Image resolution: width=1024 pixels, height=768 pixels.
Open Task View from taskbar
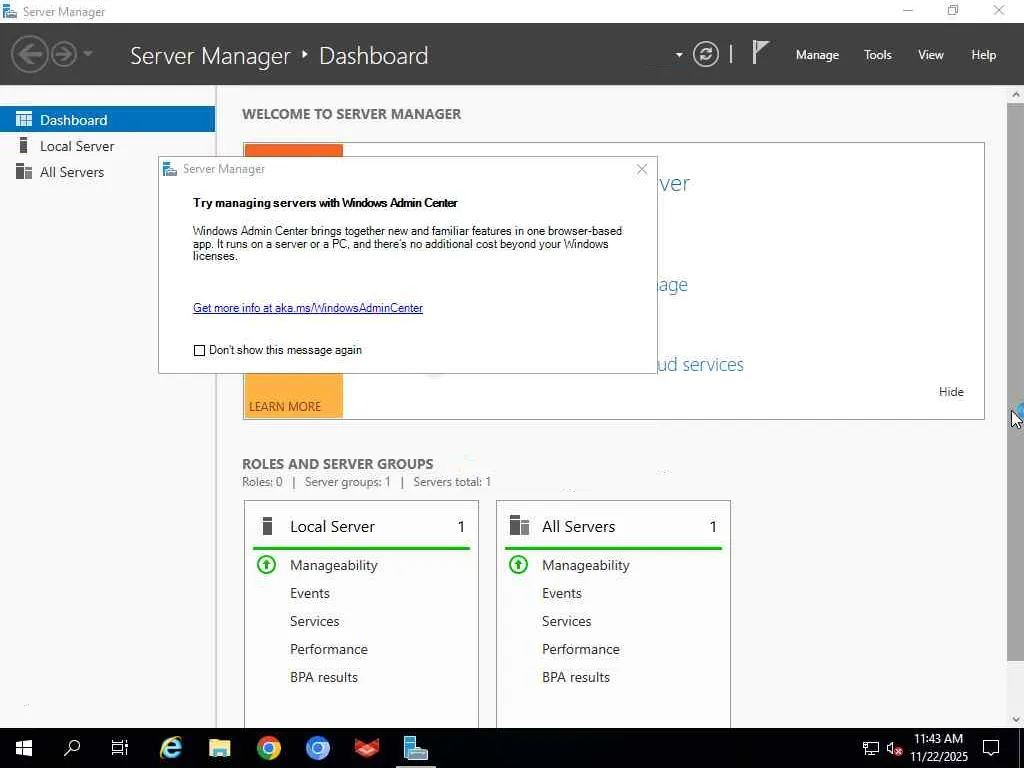[120, 748]
